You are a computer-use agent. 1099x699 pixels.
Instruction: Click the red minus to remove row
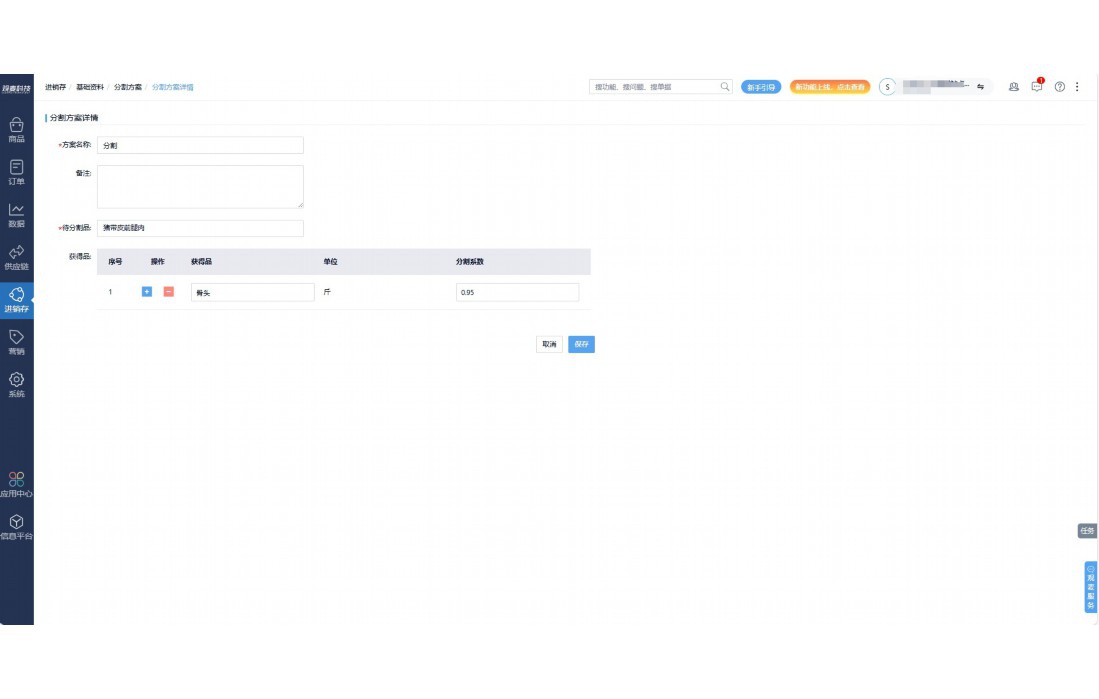click(x=168, y=292)
